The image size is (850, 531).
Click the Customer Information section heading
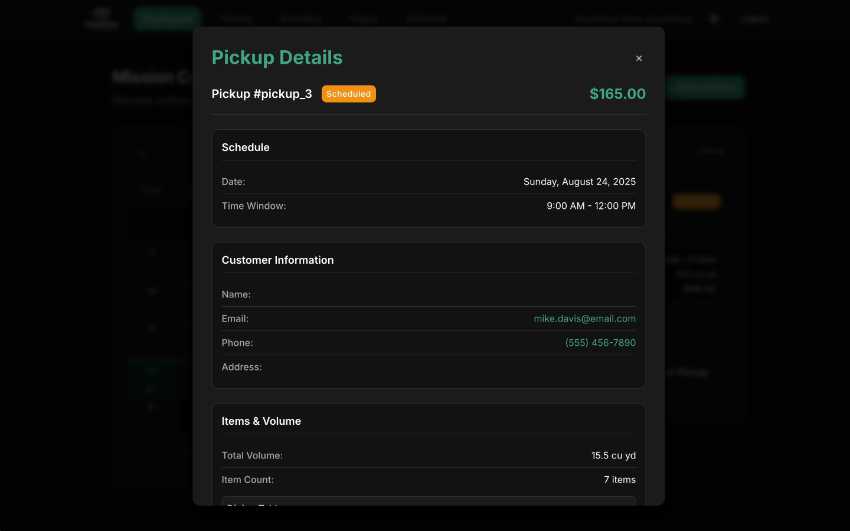click(278, 260)
